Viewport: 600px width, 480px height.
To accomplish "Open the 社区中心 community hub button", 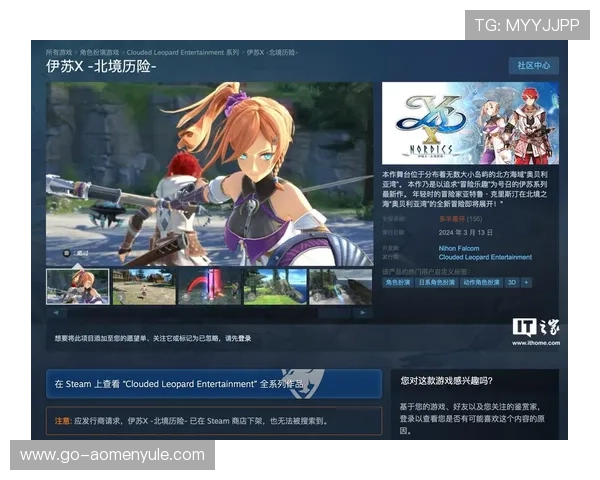I will pos(533,65).
